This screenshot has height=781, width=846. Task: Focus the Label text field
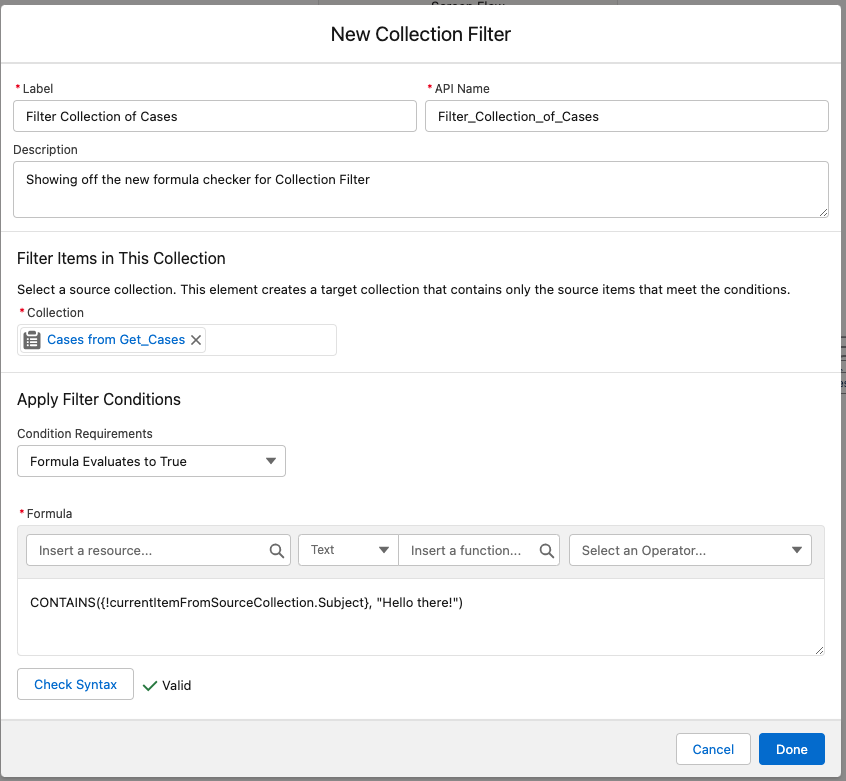click(215, 116)
